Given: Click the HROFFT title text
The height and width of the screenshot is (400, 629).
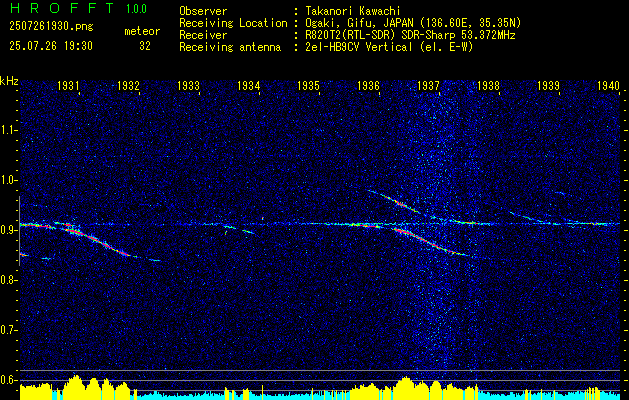Looking at the screenshot, I should 61,8.
